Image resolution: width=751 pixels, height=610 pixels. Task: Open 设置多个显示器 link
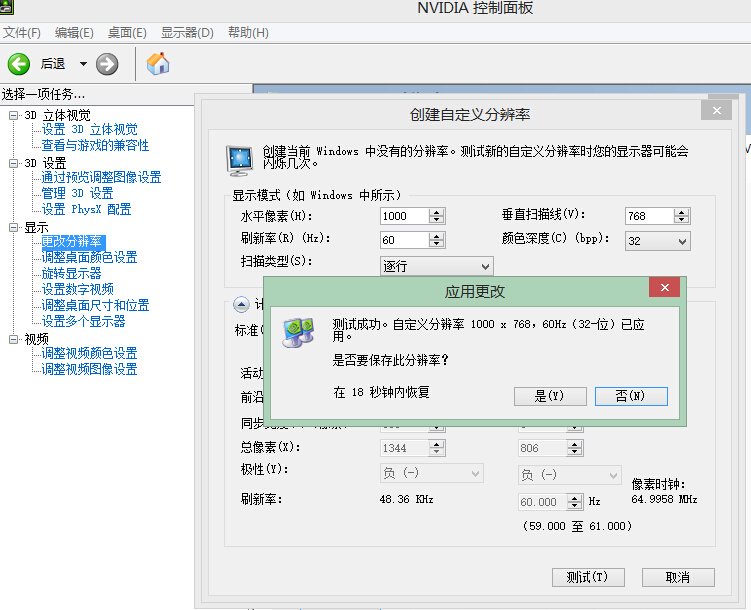[x=83, y=321]
